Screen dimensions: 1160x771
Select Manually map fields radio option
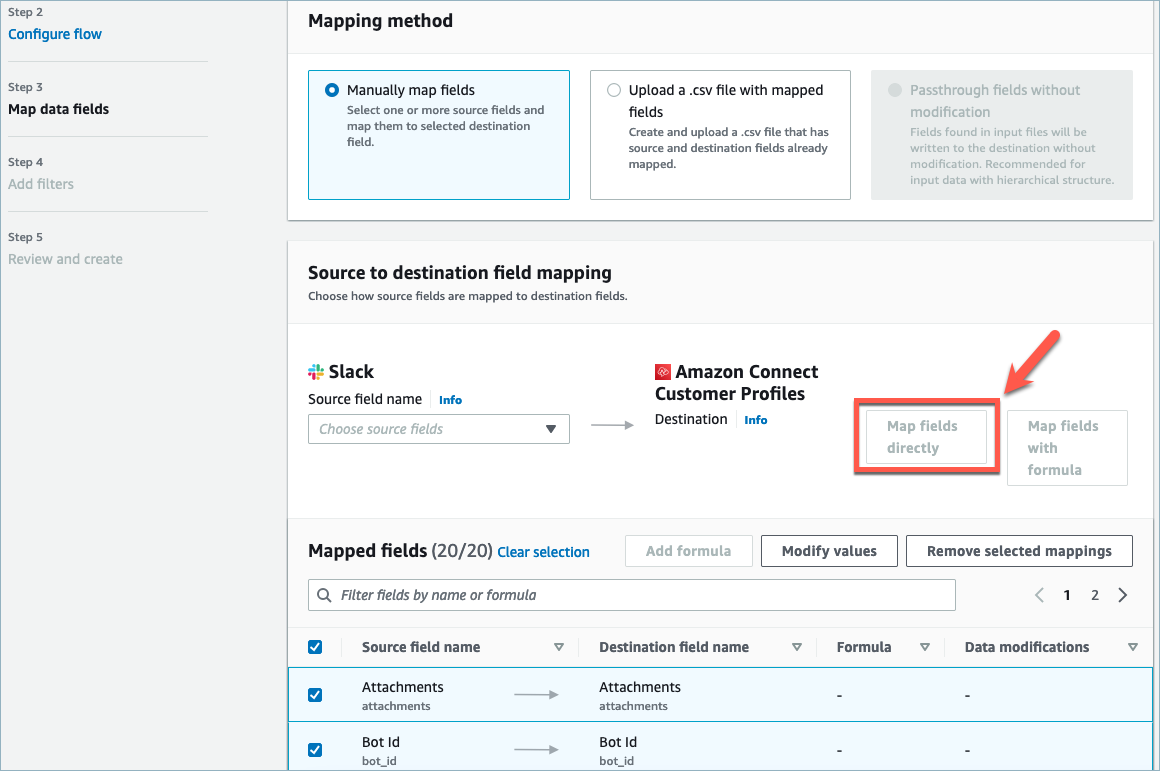click(332, 90)
